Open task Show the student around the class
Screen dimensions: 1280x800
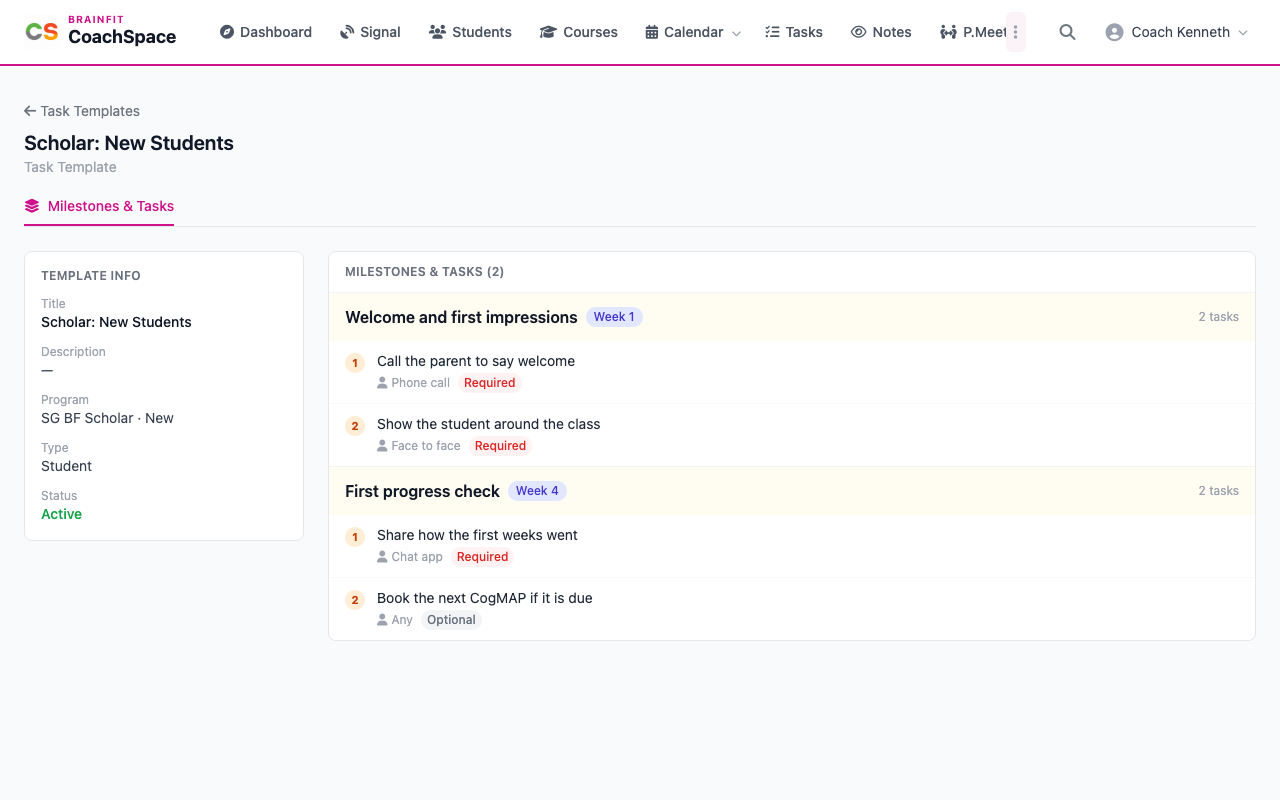[489, 424]
